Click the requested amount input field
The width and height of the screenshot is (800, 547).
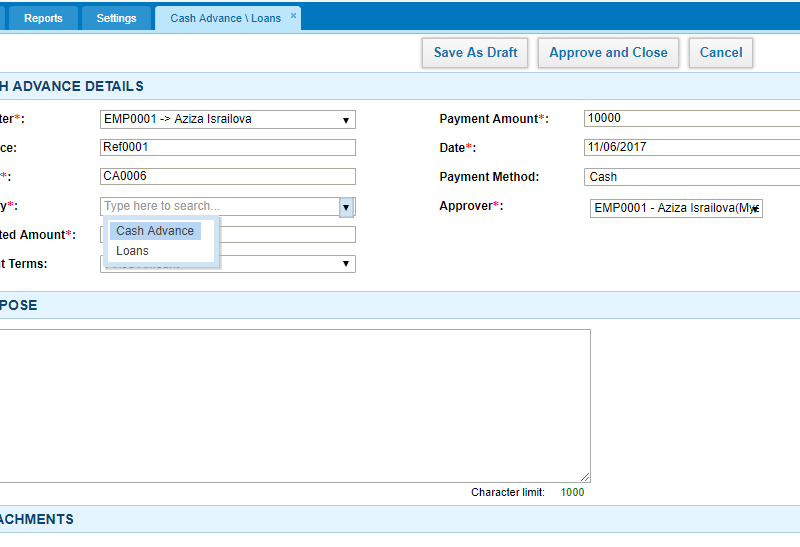pyautogui.click(x=287, y=235)
